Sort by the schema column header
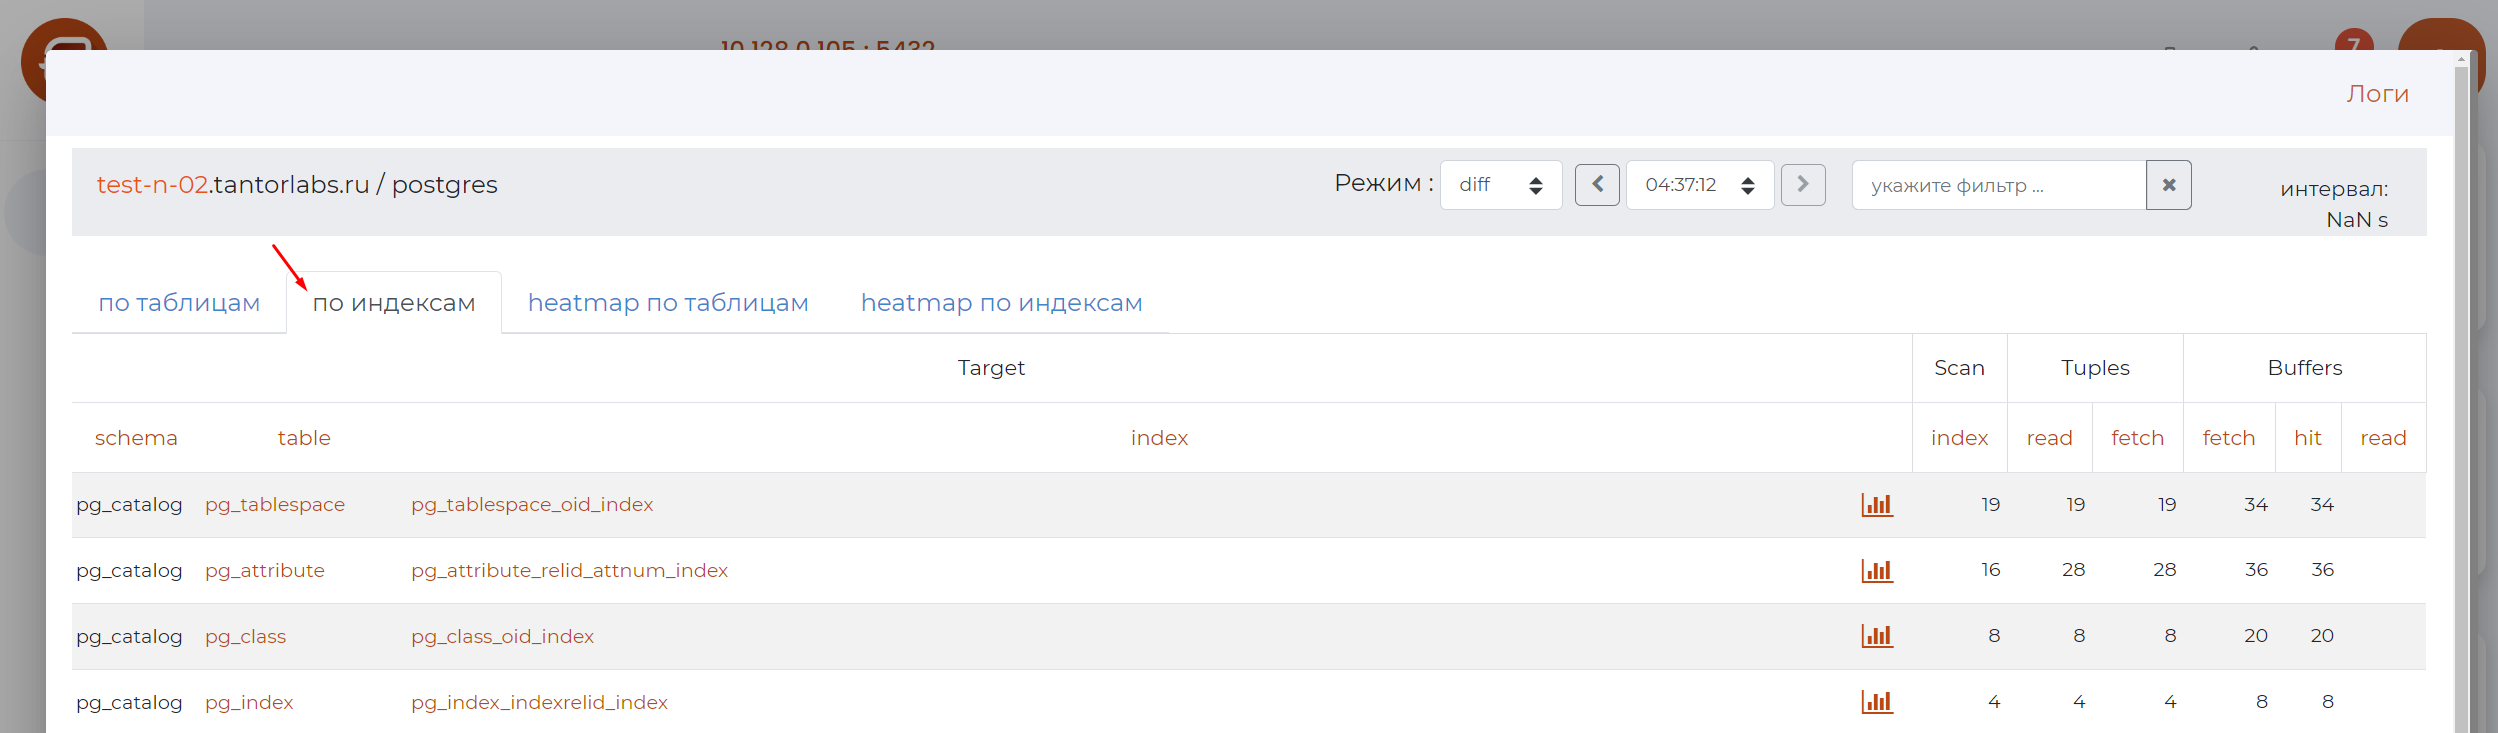This screenshot has width=2498, height=733. (x=136, y=438)
